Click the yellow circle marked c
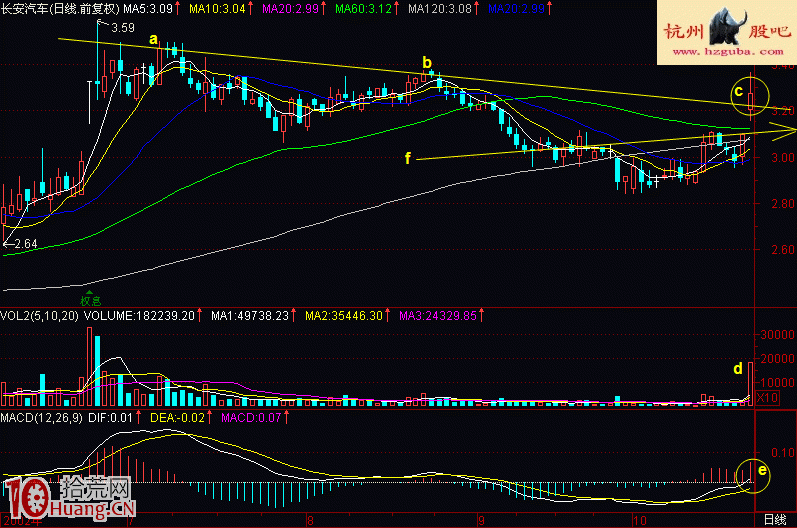The image size is (797, 528). (x=752, y=95)
